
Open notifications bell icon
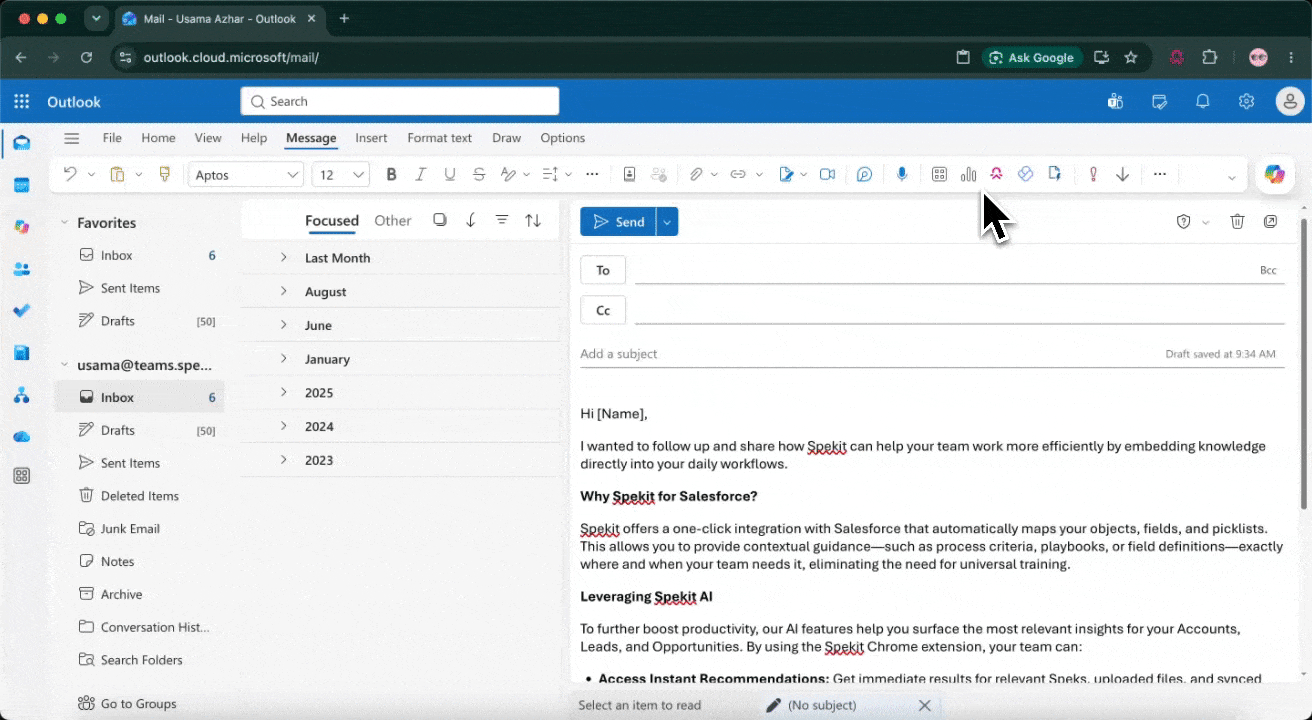1203,101
